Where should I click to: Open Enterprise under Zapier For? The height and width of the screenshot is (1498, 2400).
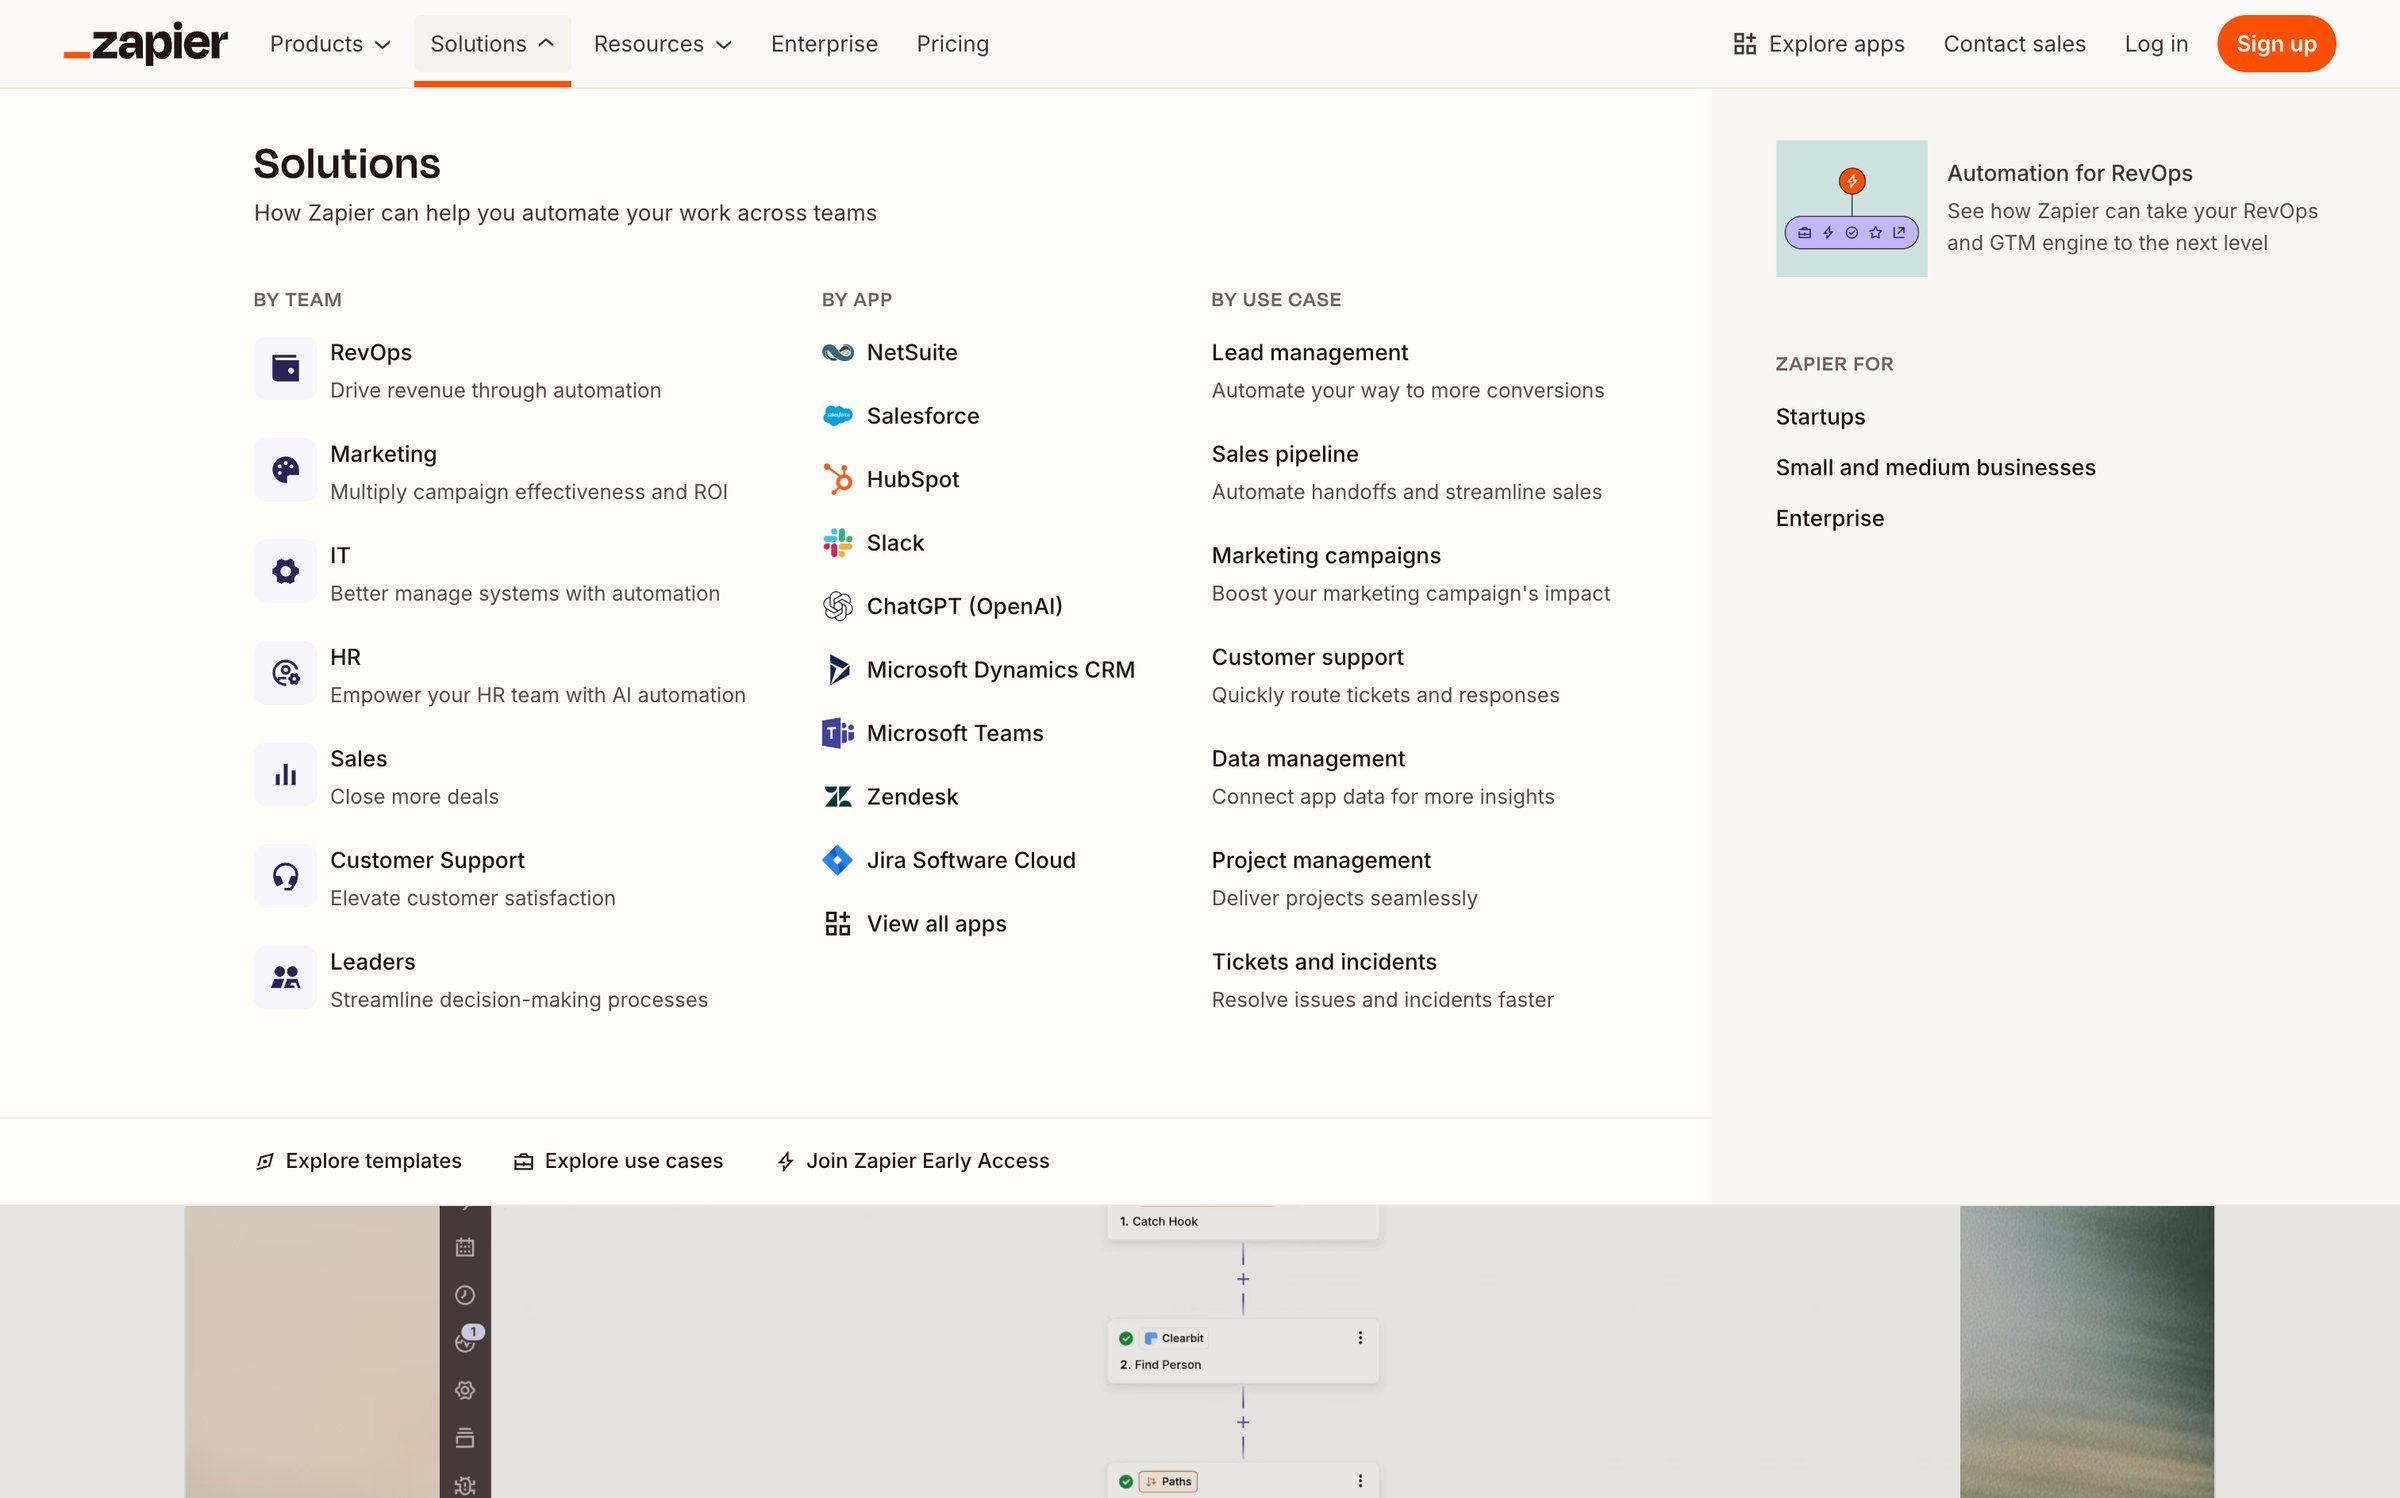(1829, 518)
